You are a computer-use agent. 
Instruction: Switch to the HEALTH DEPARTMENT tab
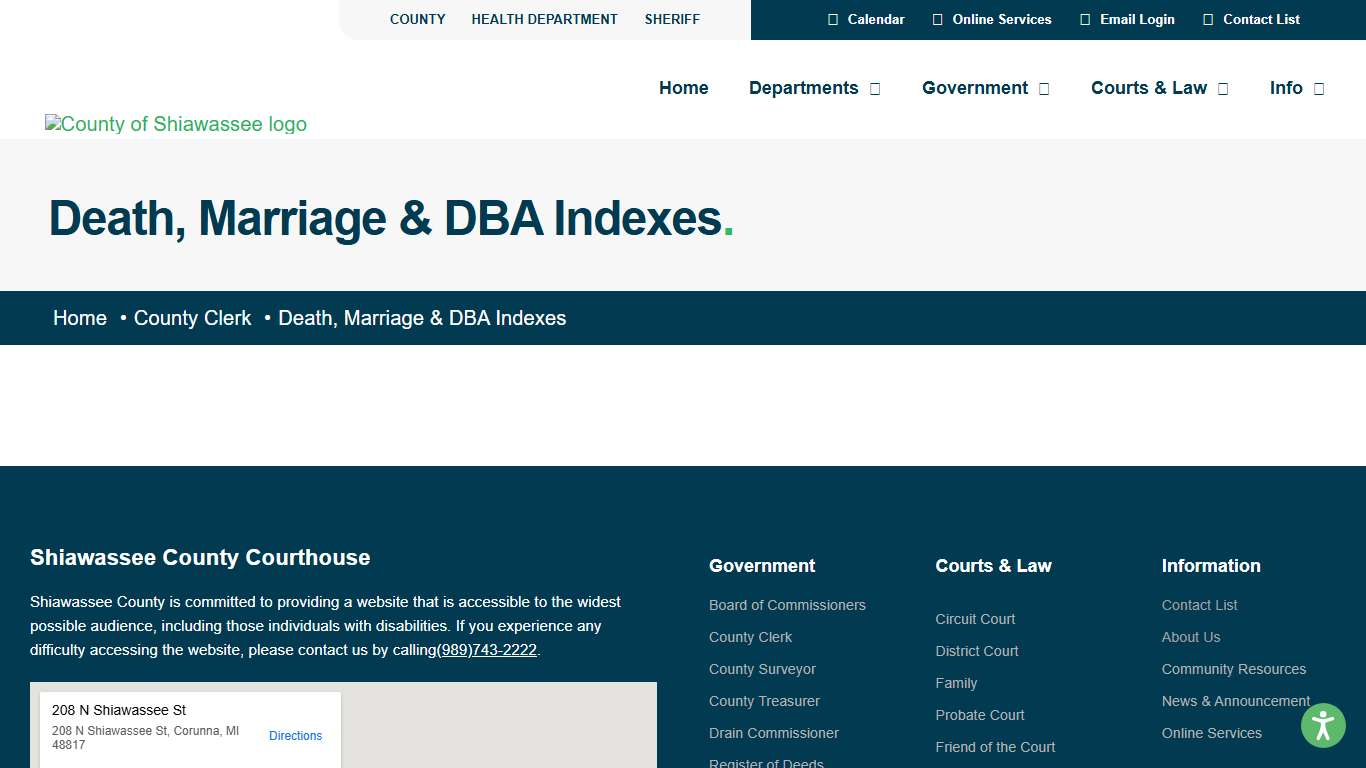point(544,19)
